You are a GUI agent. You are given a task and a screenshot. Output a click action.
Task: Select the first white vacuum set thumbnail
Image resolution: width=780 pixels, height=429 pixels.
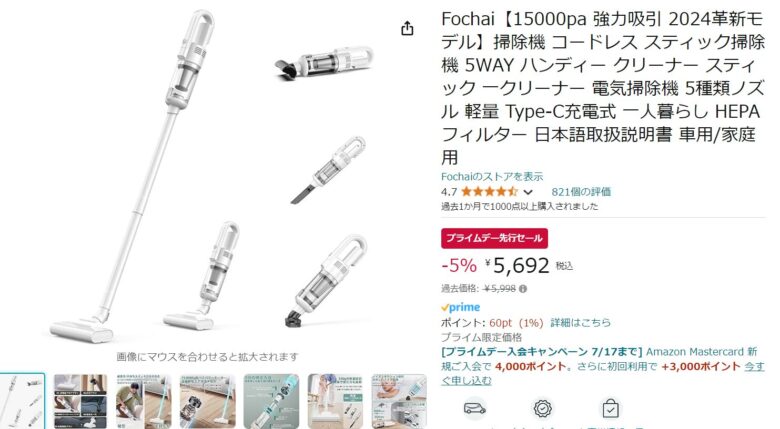point(22,401)
